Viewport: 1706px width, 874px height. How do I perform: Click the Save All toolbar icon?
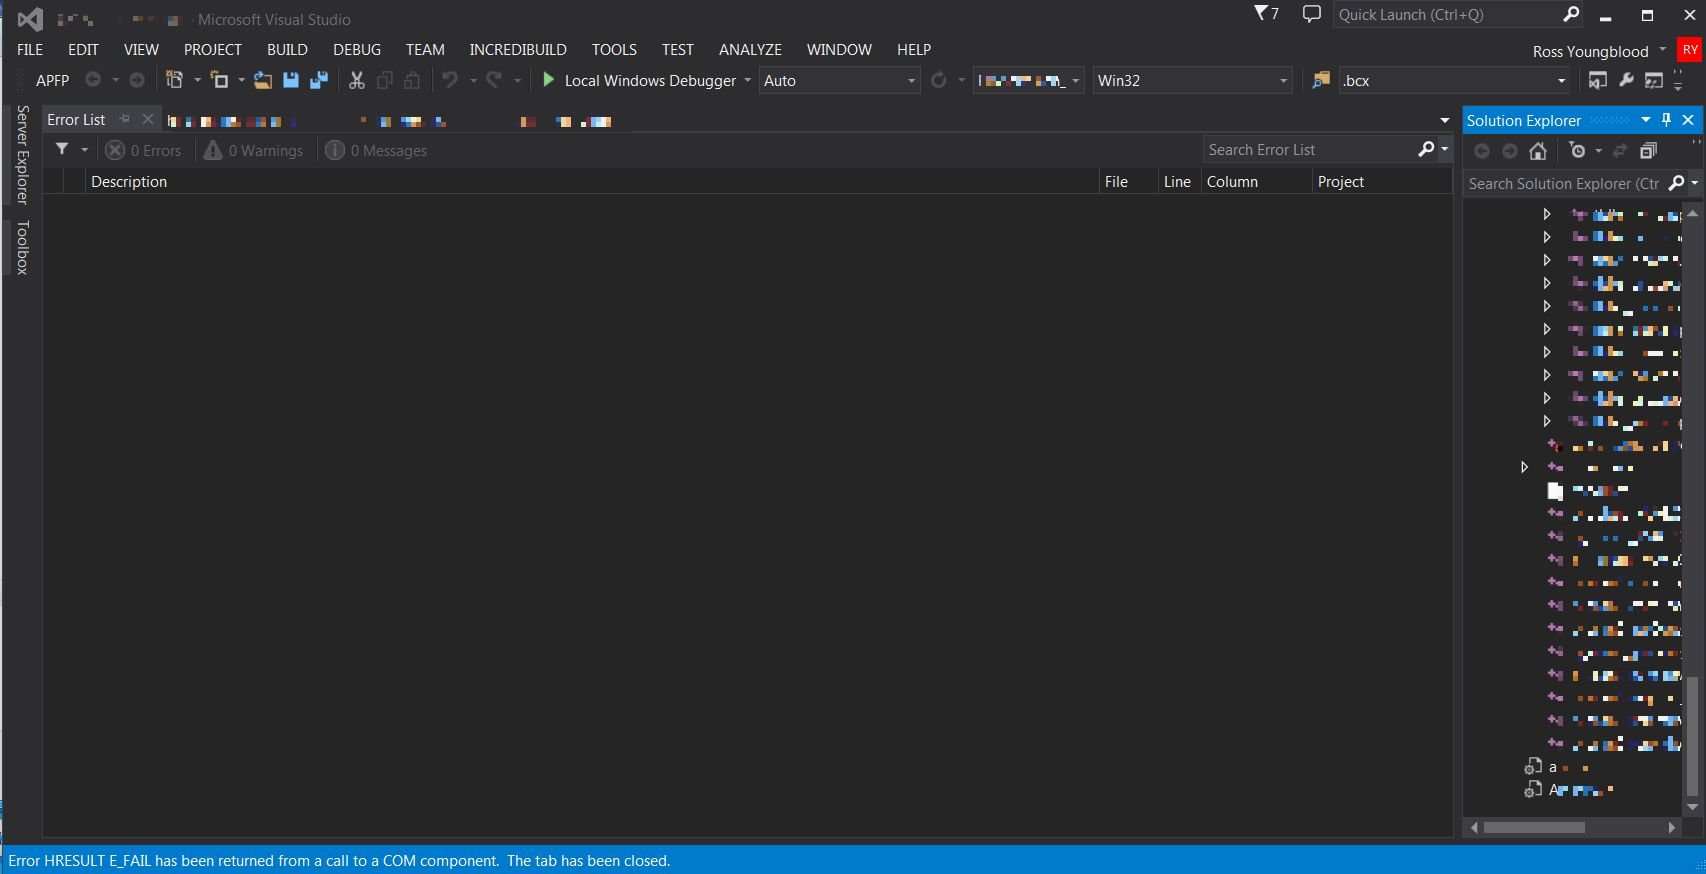pyautogui.click(x=319, y=80)
